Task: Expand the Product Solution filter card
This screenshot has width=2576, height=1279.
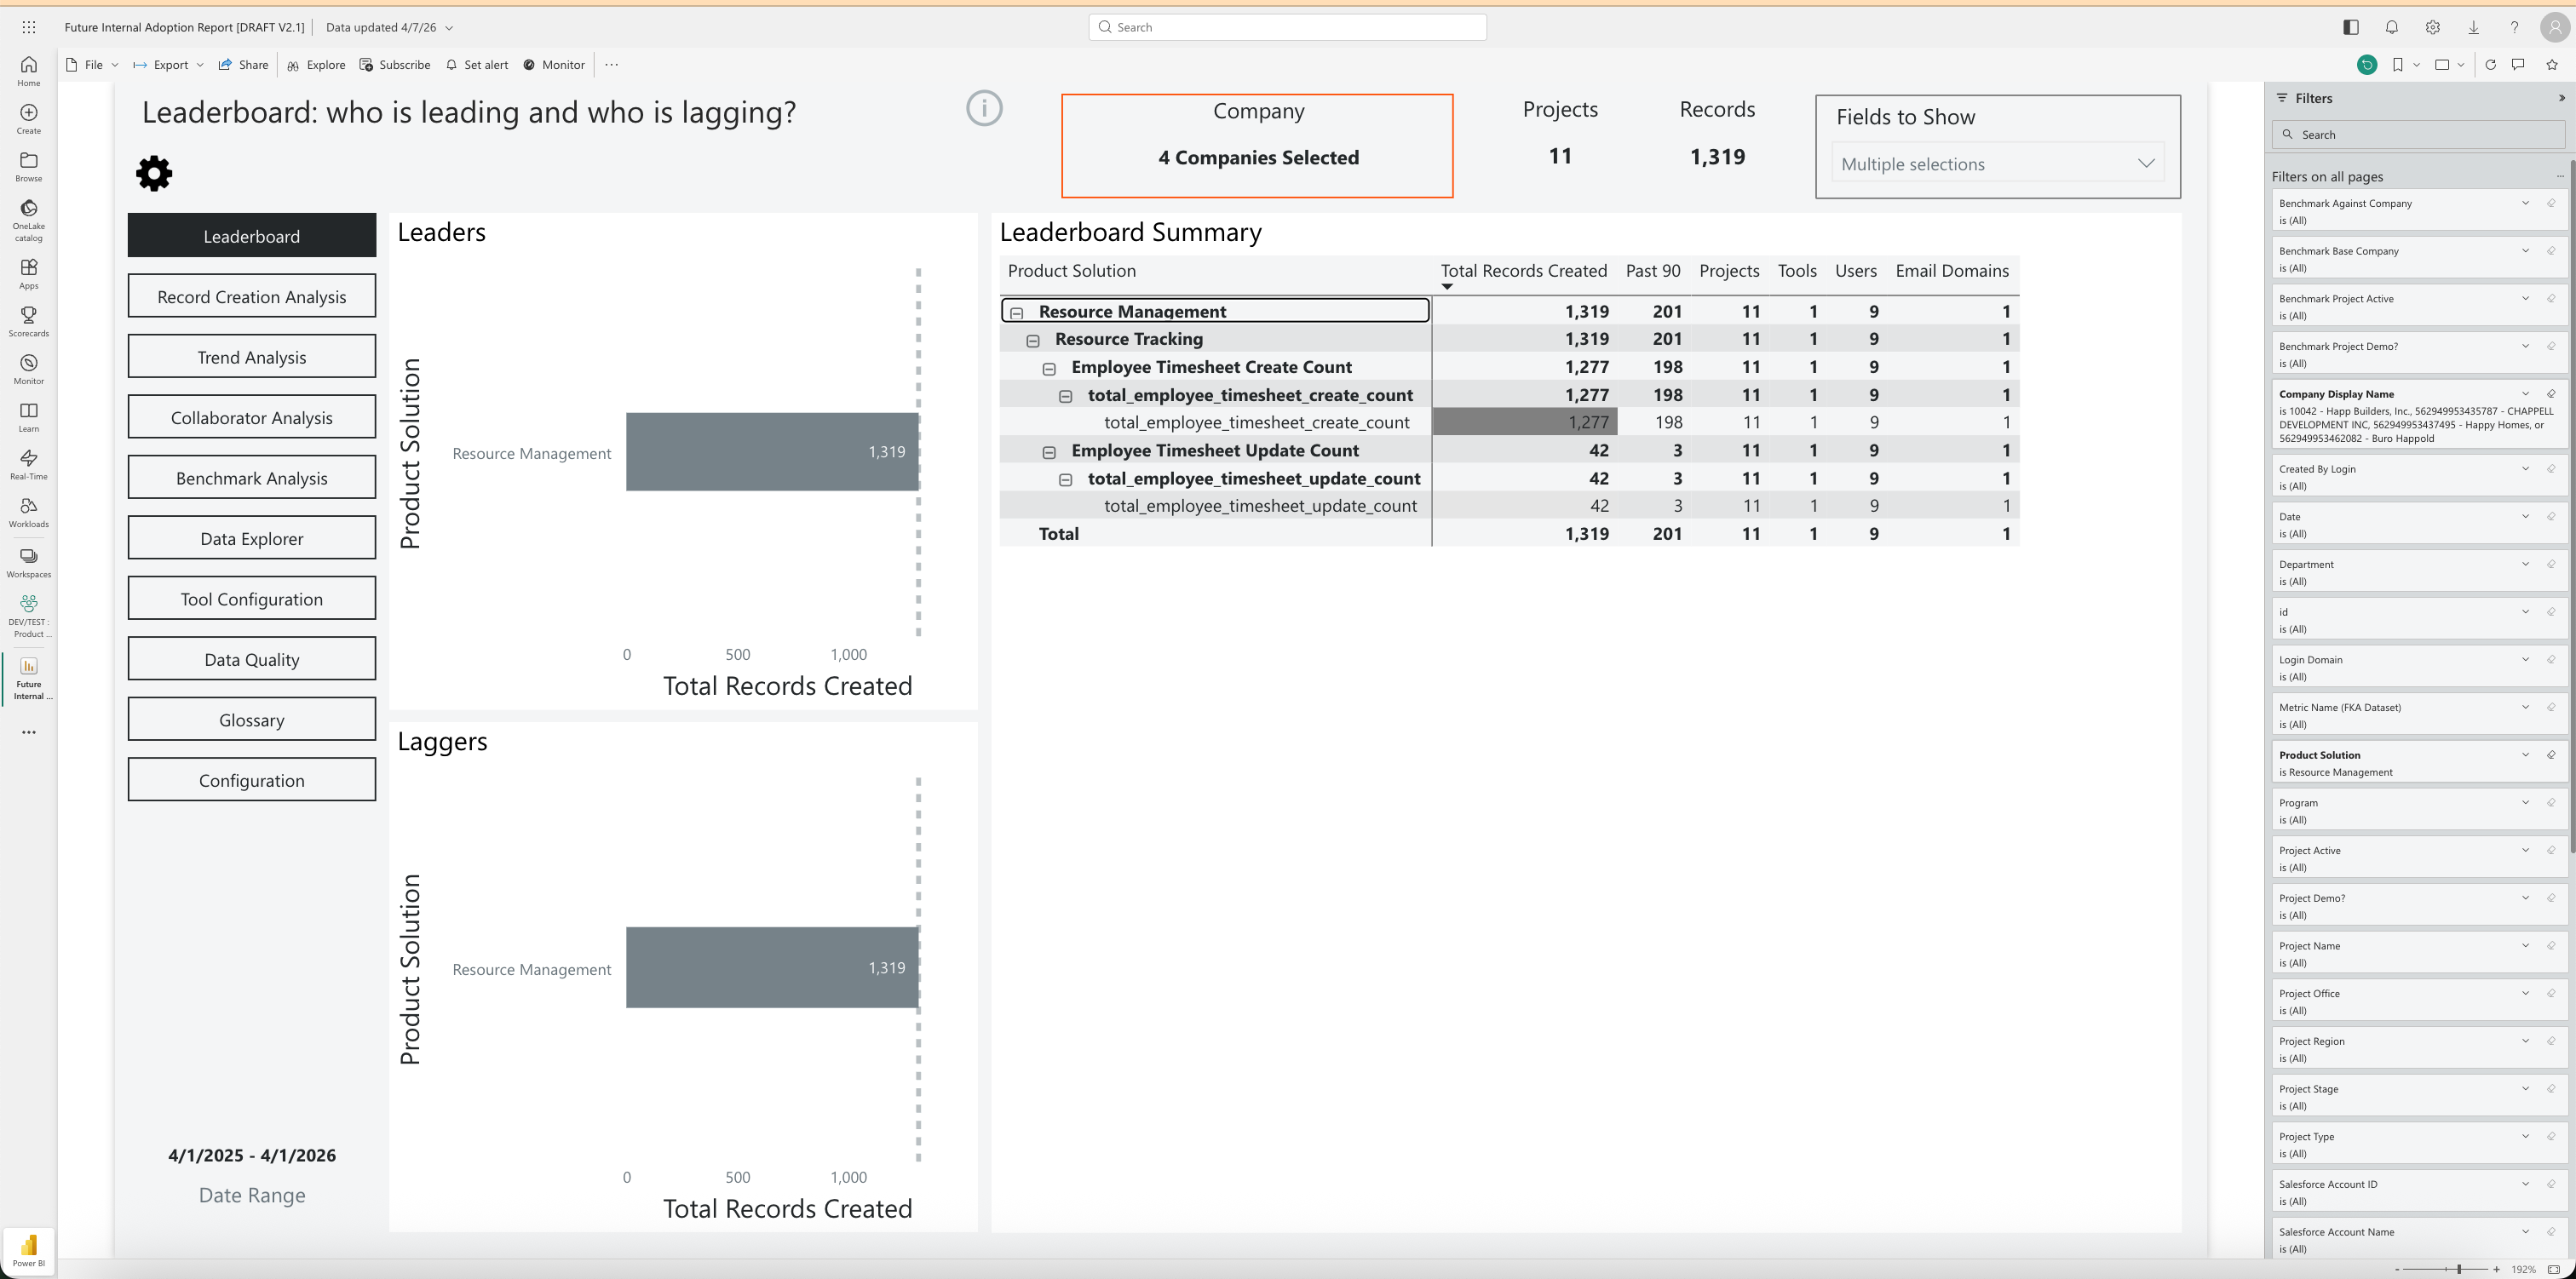Action: pos(2524,755)
